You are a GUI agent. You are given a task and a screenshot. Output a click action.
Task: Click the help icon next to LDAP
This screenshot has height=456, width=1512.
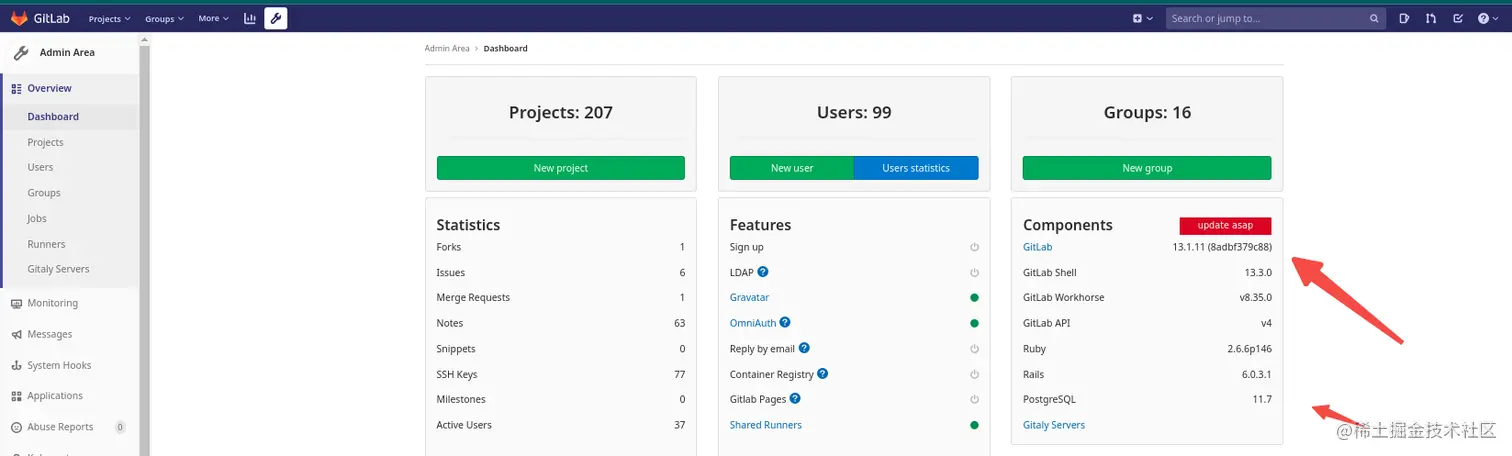pos(763,271)
